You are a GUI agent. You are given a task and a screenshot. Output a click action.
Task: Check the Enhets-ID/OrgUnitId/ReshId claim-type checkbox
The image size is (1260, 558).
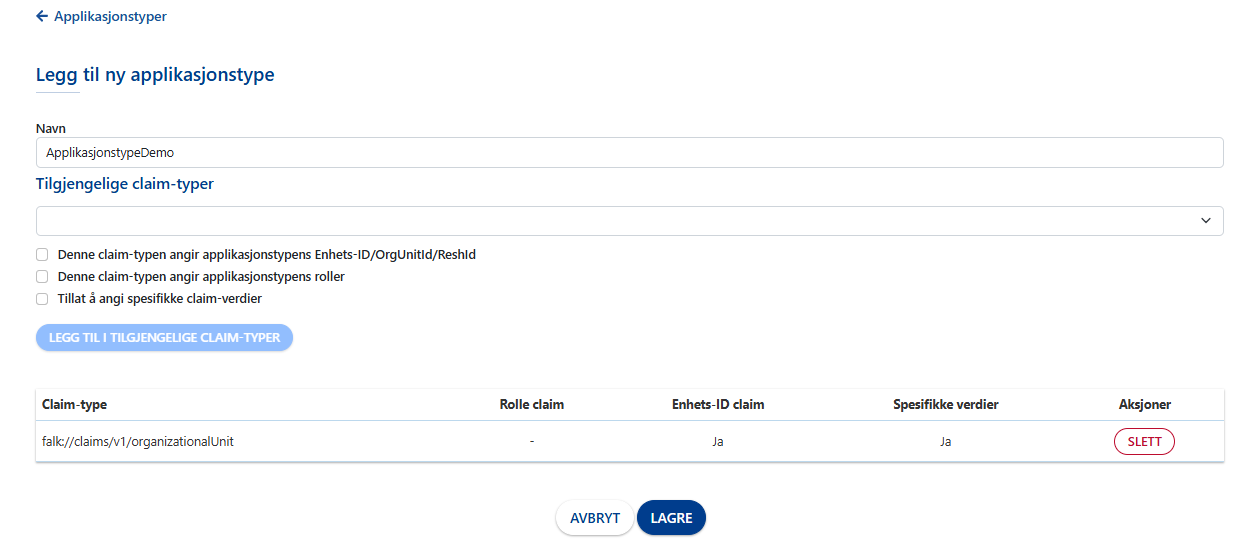pyautogui.click(x=42, y=255)
